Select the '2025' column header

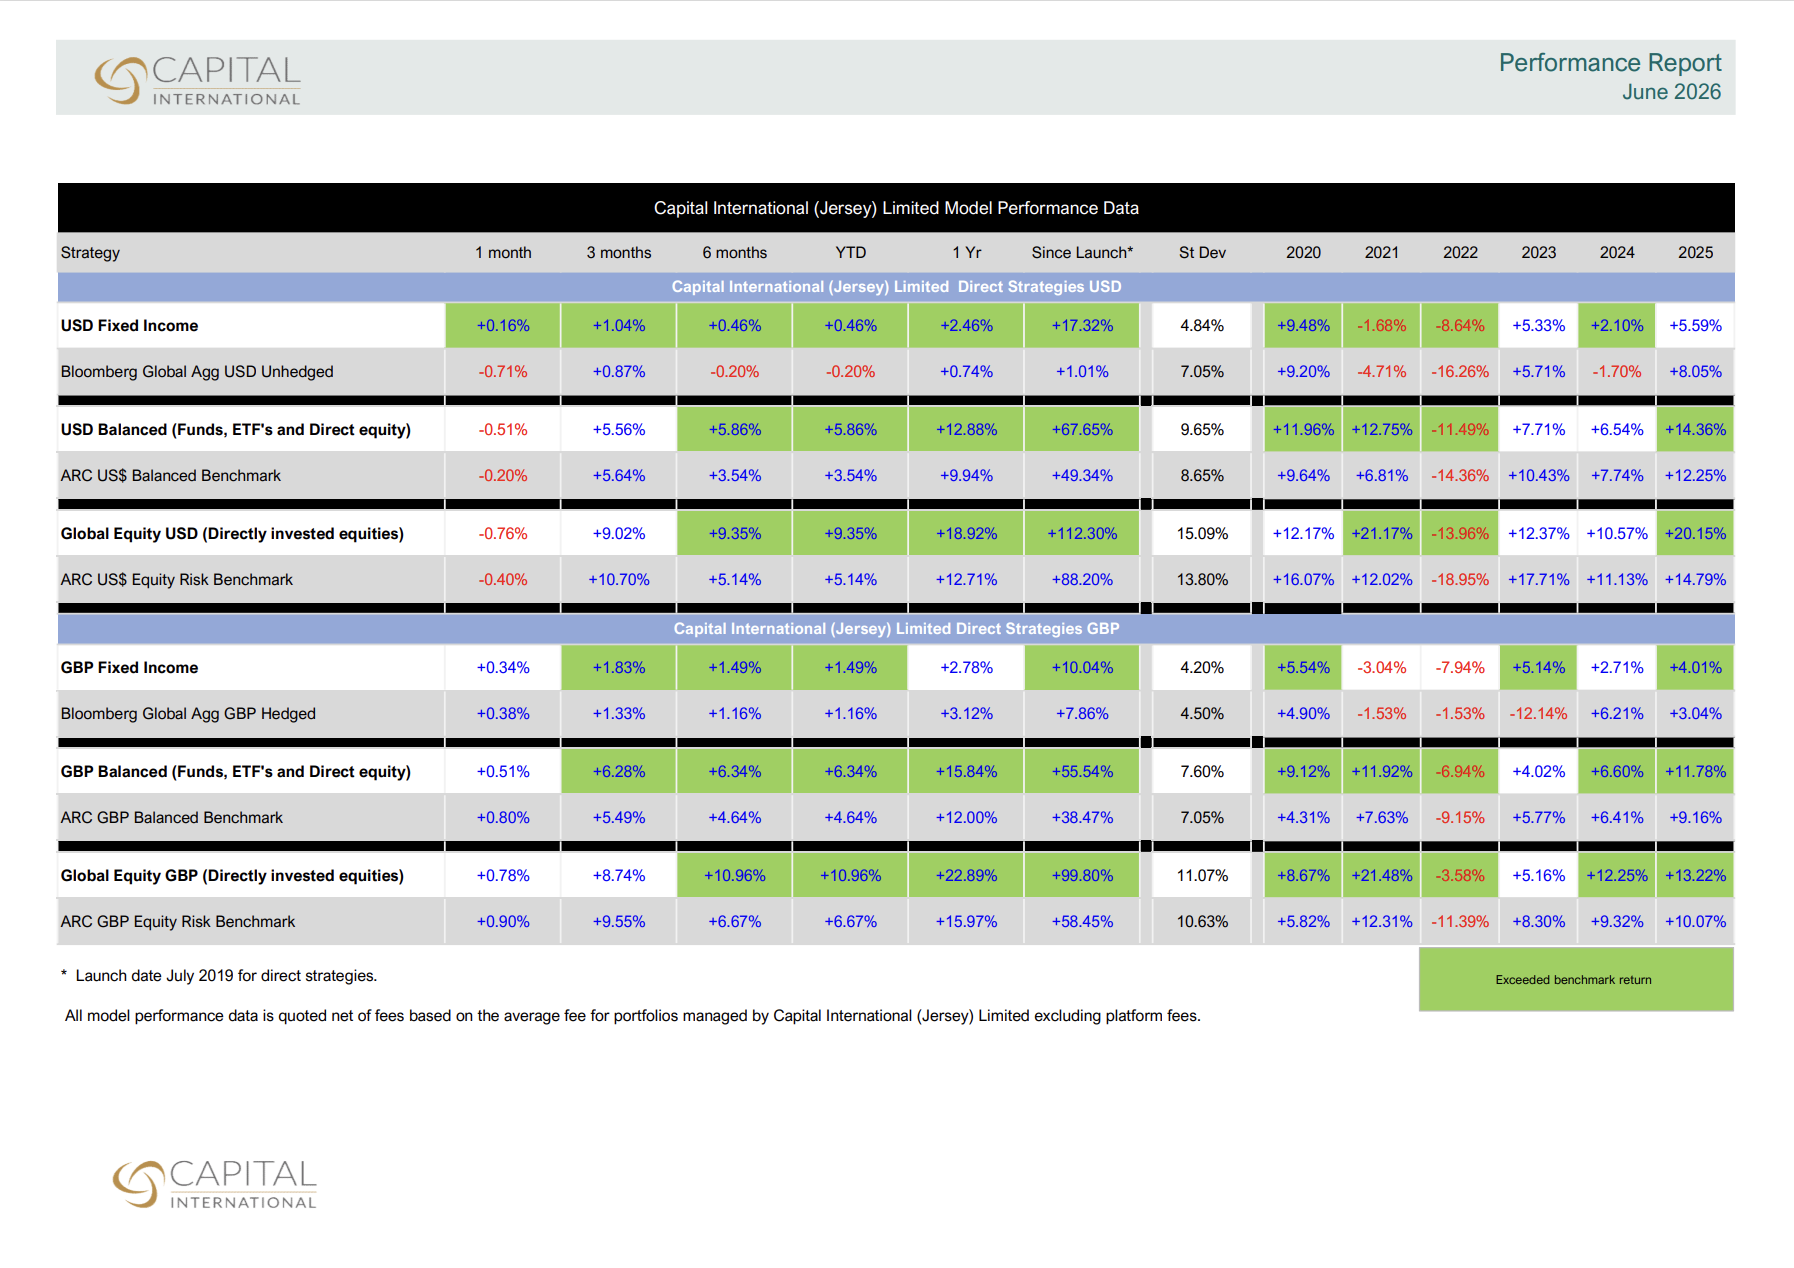(x=1695, y=253)
